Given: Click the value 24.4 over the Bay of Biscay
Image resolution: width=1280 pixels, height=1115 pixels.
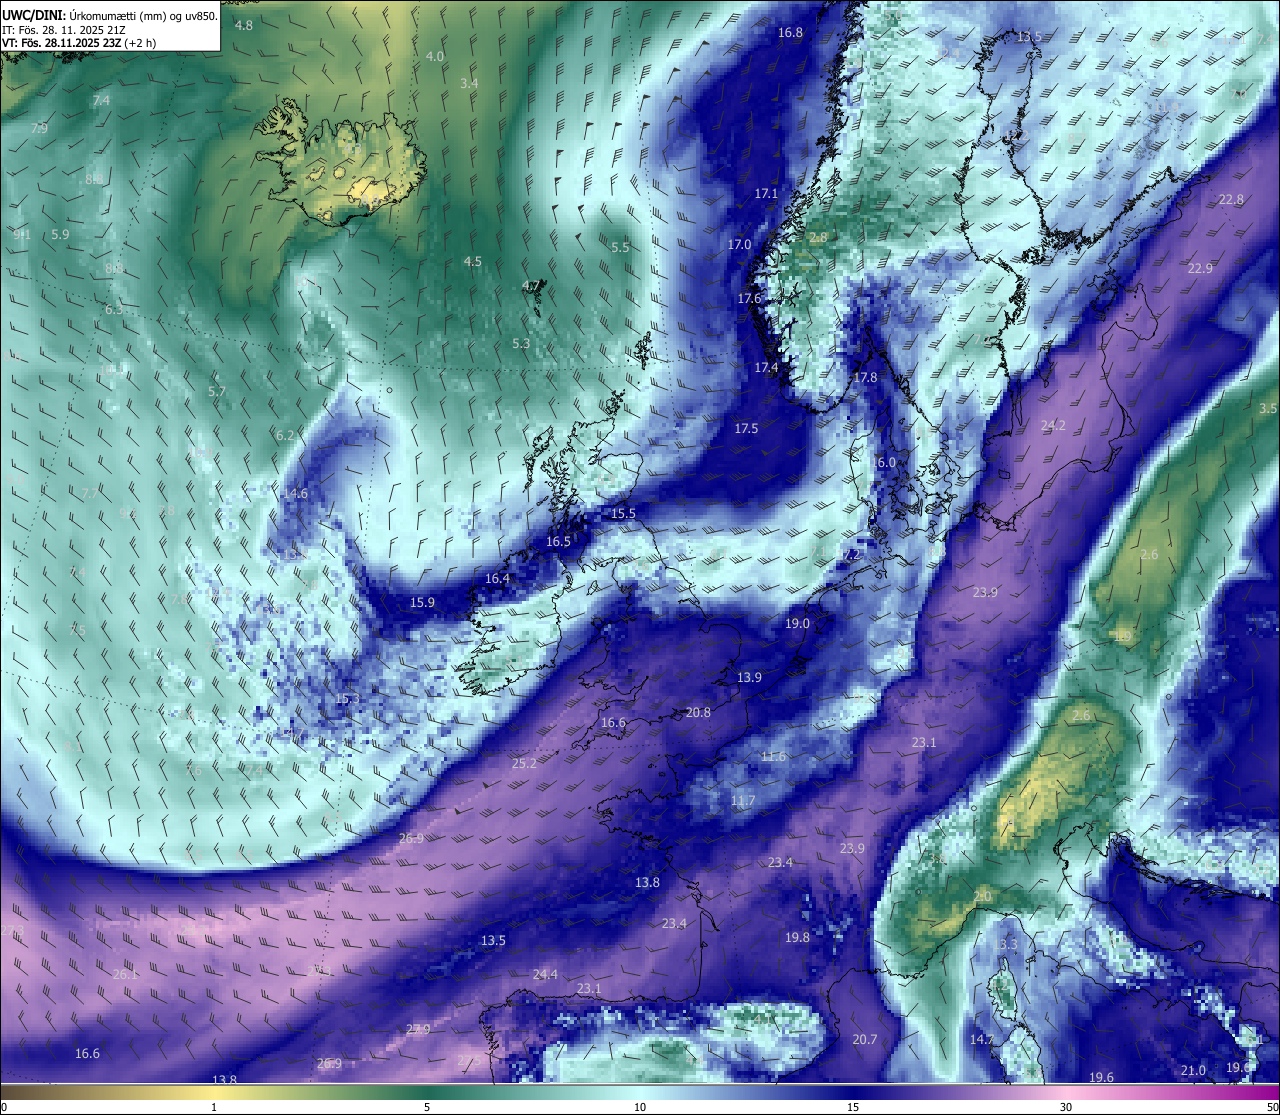Looking at the screenshot, I should (545, 975).
